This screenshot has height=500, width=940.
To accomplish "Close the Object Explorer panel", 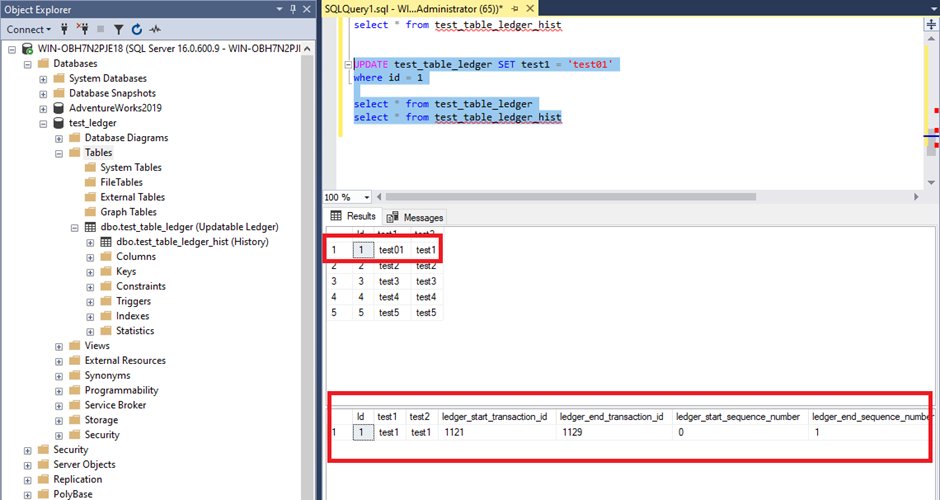I will 307,9.
